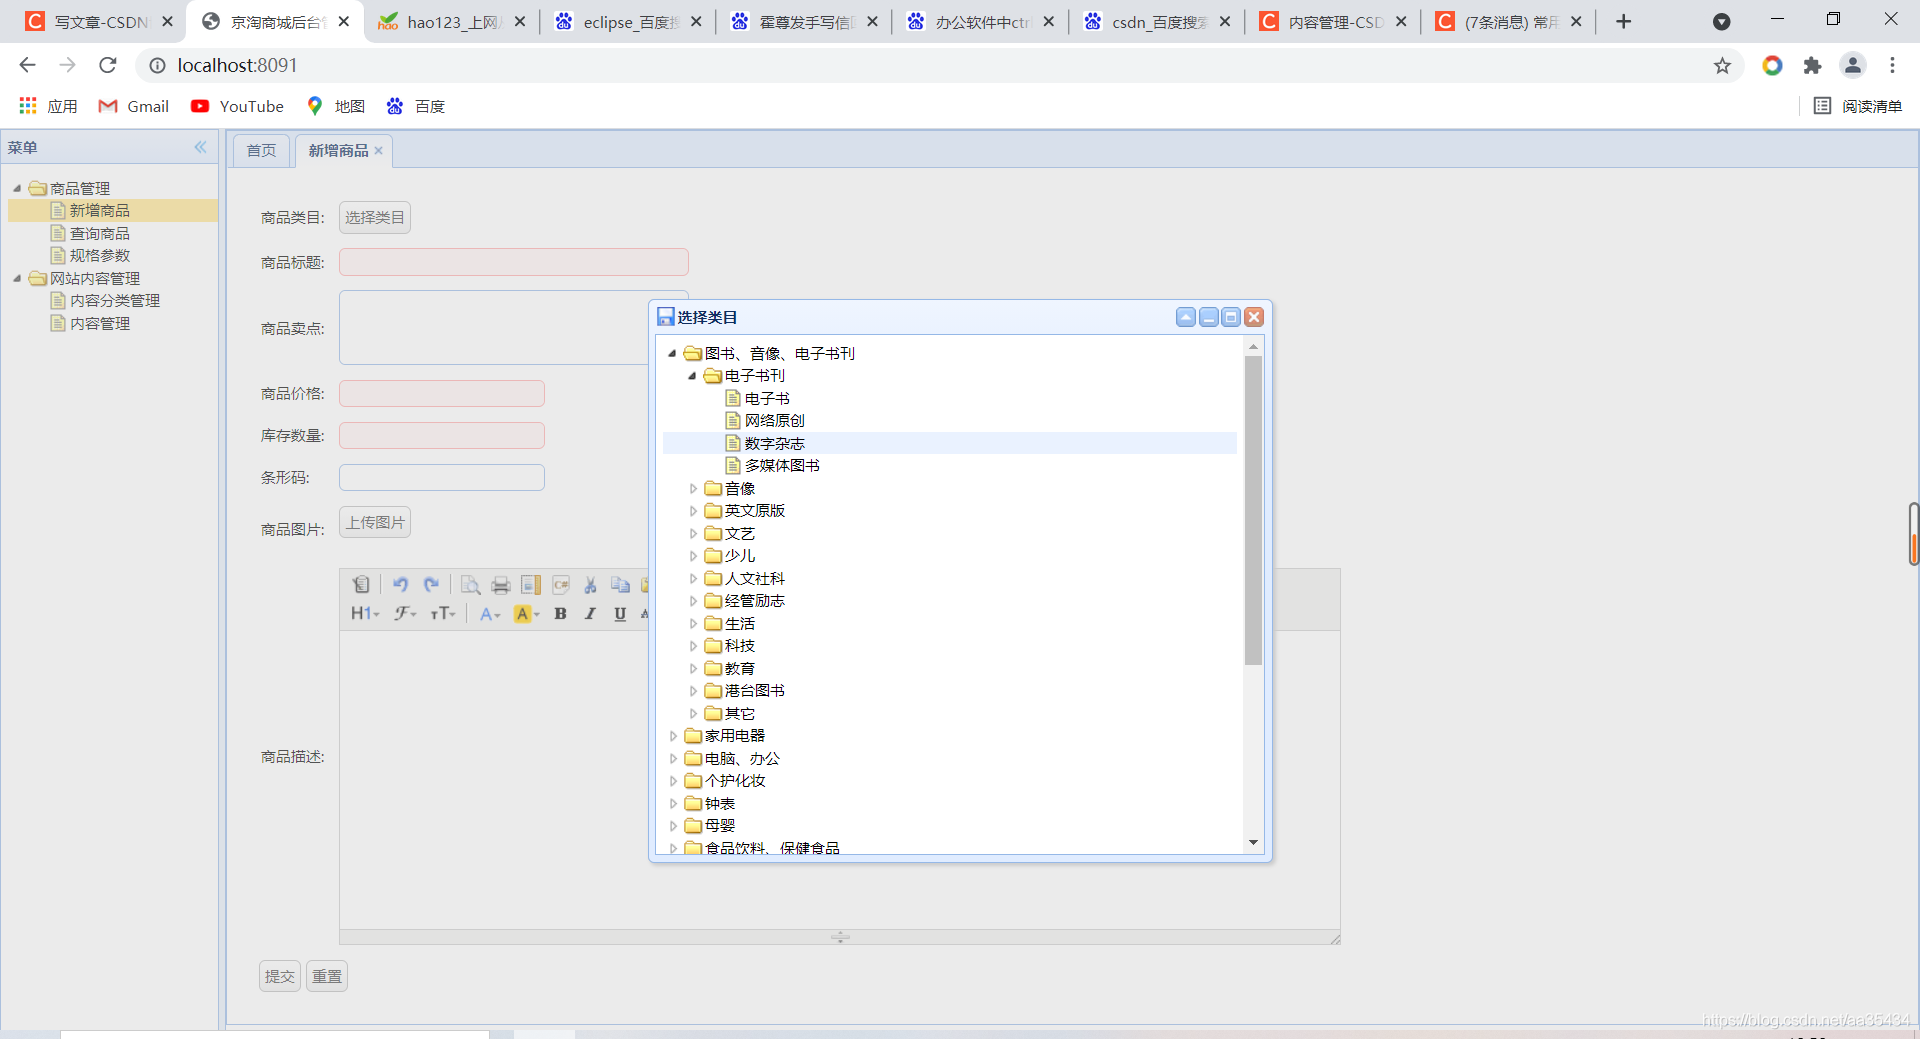Select the 网络原创 category

coord(774,421)
